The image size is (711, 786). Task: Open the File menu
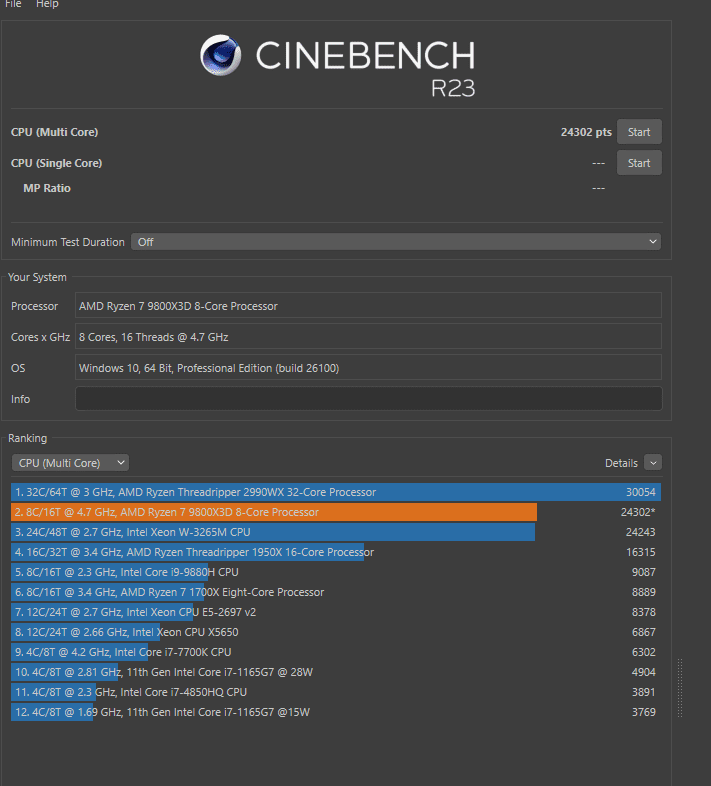tap(13, 4)
